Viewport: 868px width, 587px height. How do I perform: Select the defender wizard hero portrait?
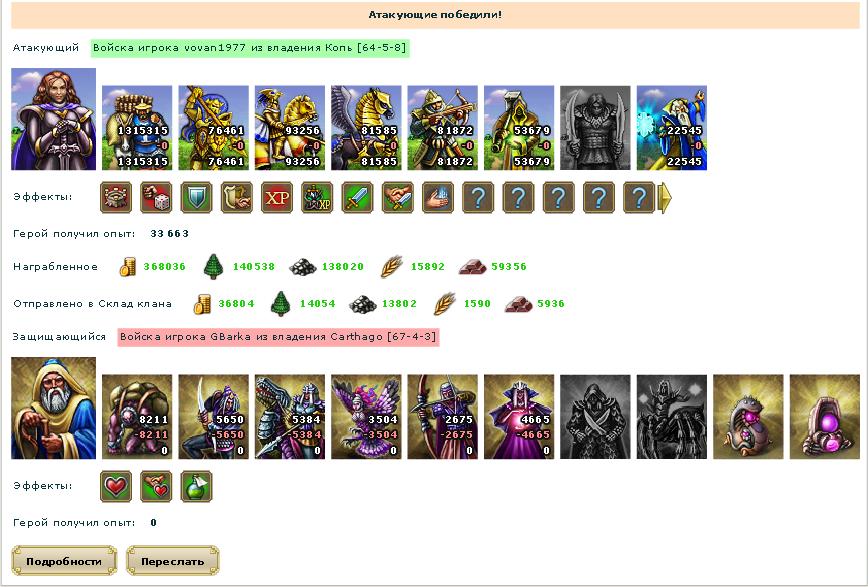point(54,408)
